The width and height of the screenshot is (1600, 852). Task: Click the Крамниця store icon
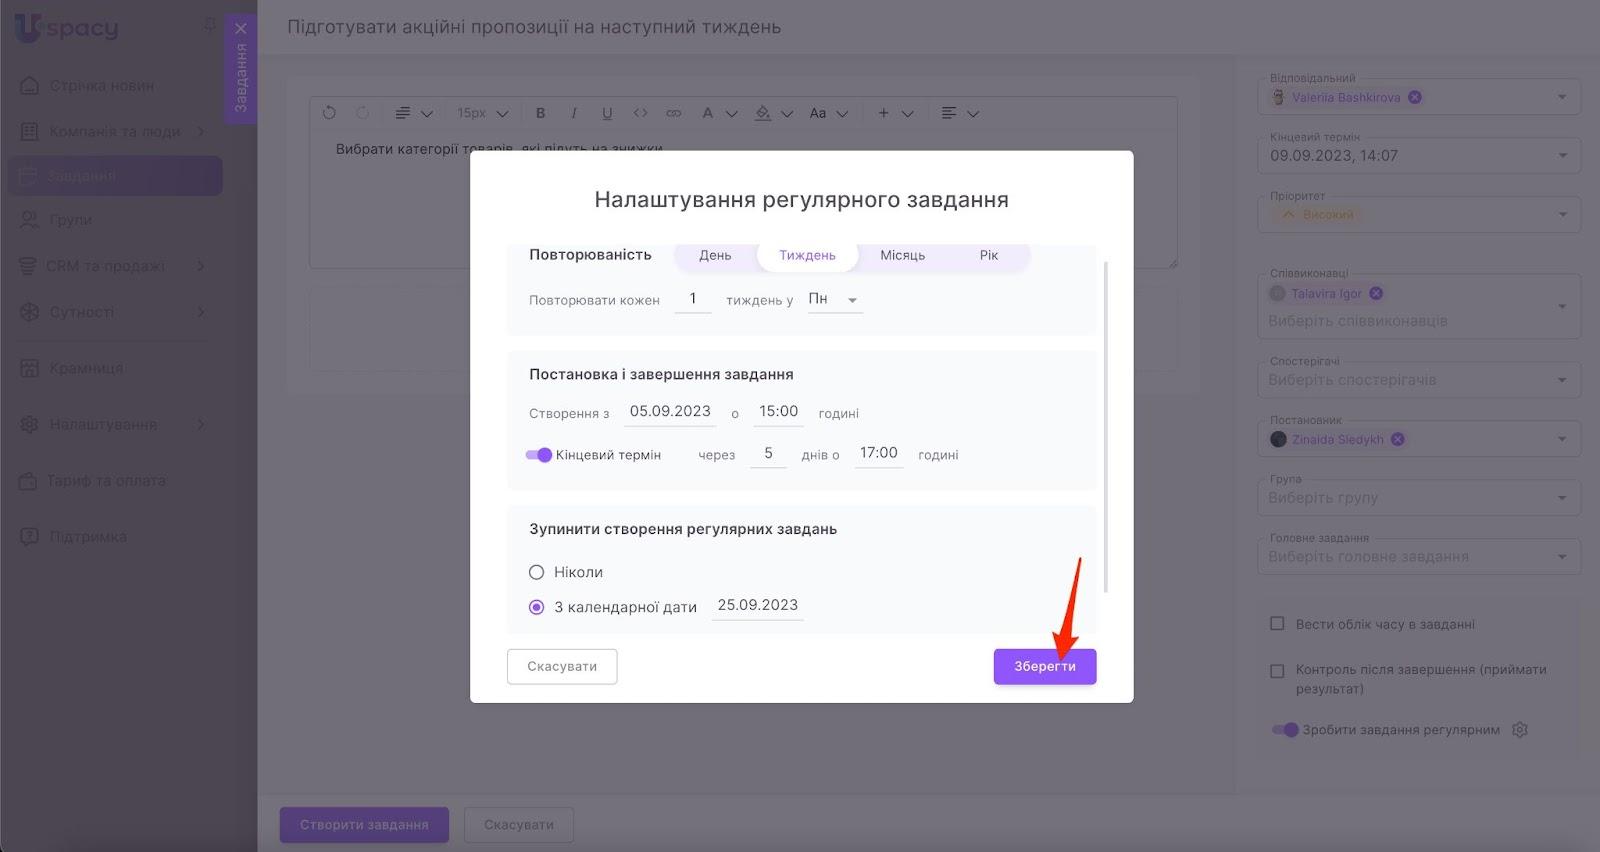click(30, 368)
